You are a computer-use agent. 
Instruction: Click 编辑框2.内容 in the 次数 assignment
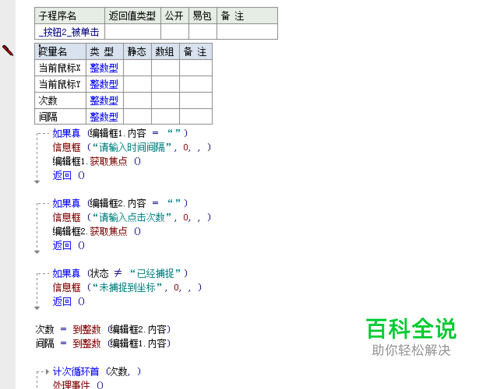coord(139,329)
